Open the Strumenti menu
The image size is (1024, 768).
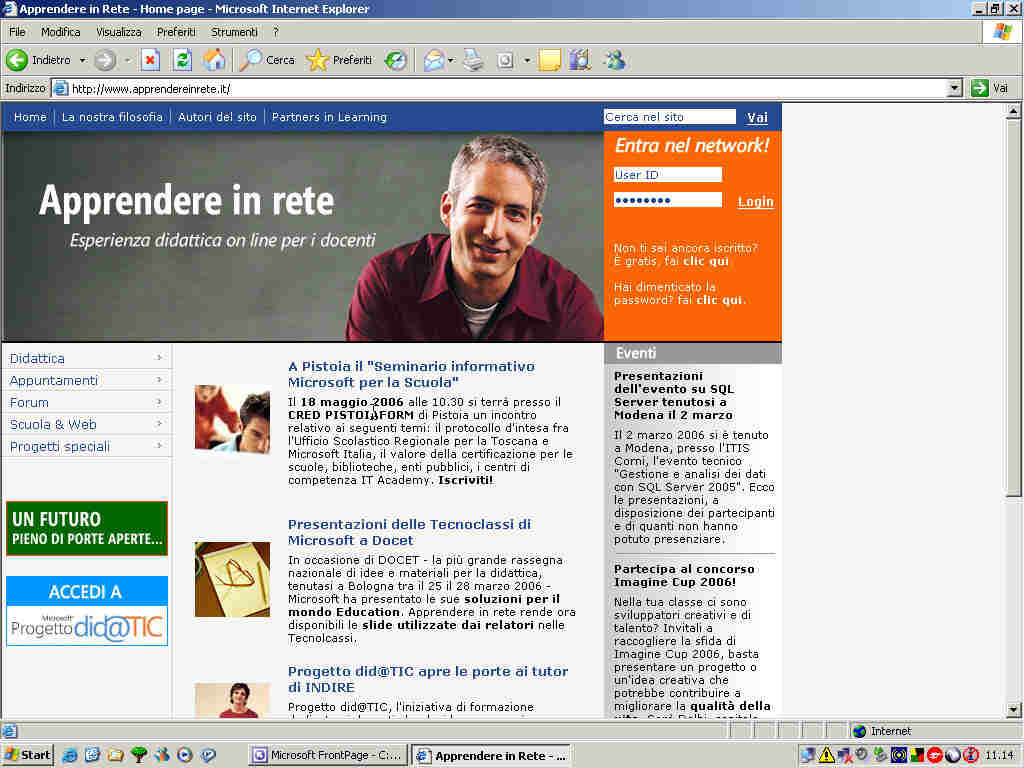pyautogui.click(x=234, y=32)
